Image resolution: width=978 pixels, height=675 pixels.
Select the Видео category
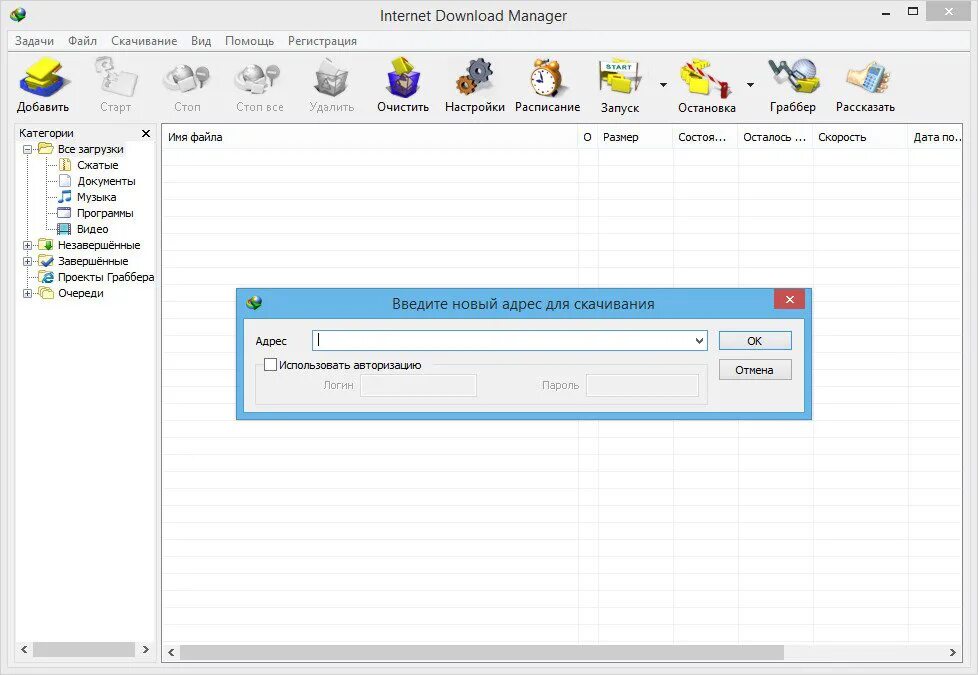click(92, 230)
